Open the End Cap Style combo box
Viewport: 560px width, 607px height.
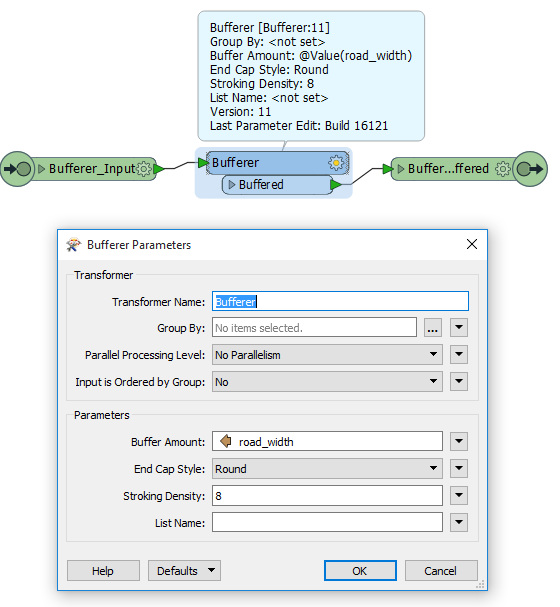tap(327, 469)
